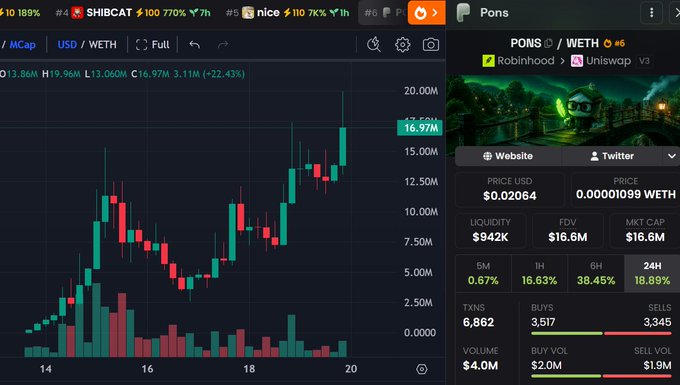Screen dimensions: 680x385
Task: Select the 1H timeframe tab
Action: click(539, 274)
